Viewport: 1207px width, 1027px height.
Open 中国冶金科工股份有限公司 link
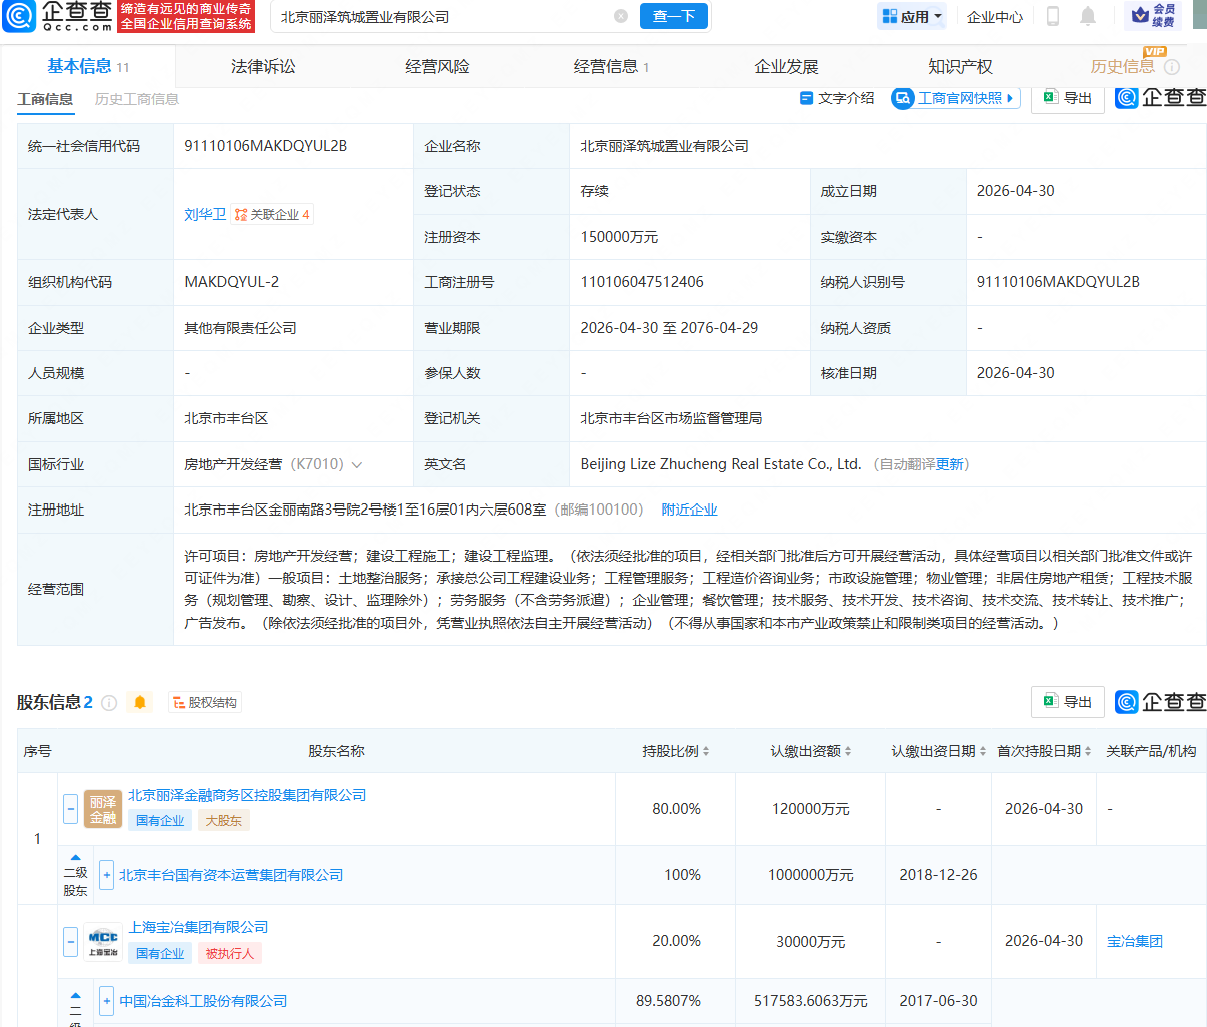point(203,1001)
